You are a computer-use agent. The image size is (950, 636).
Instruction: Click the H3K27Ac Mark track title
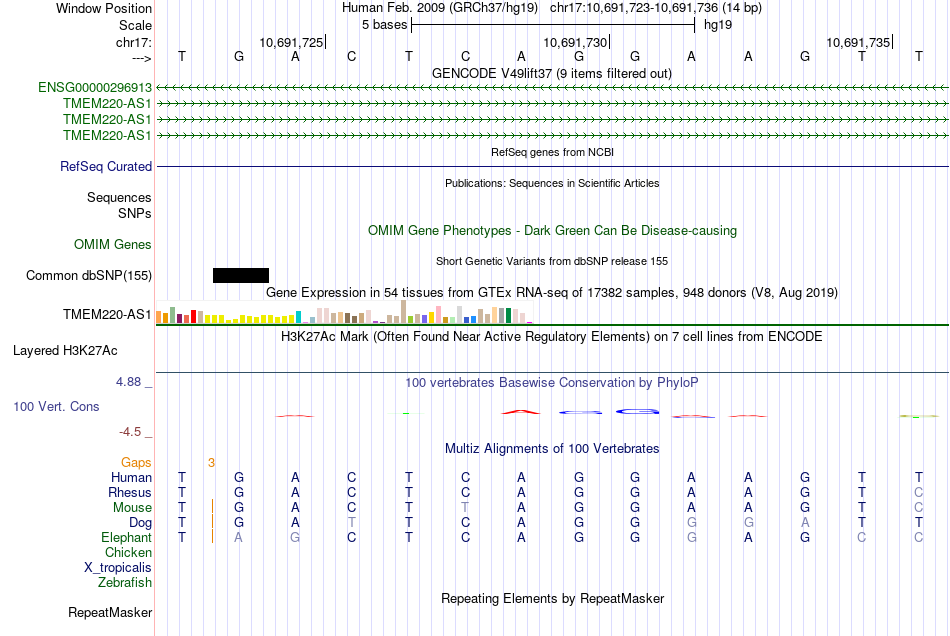[551, 337]
